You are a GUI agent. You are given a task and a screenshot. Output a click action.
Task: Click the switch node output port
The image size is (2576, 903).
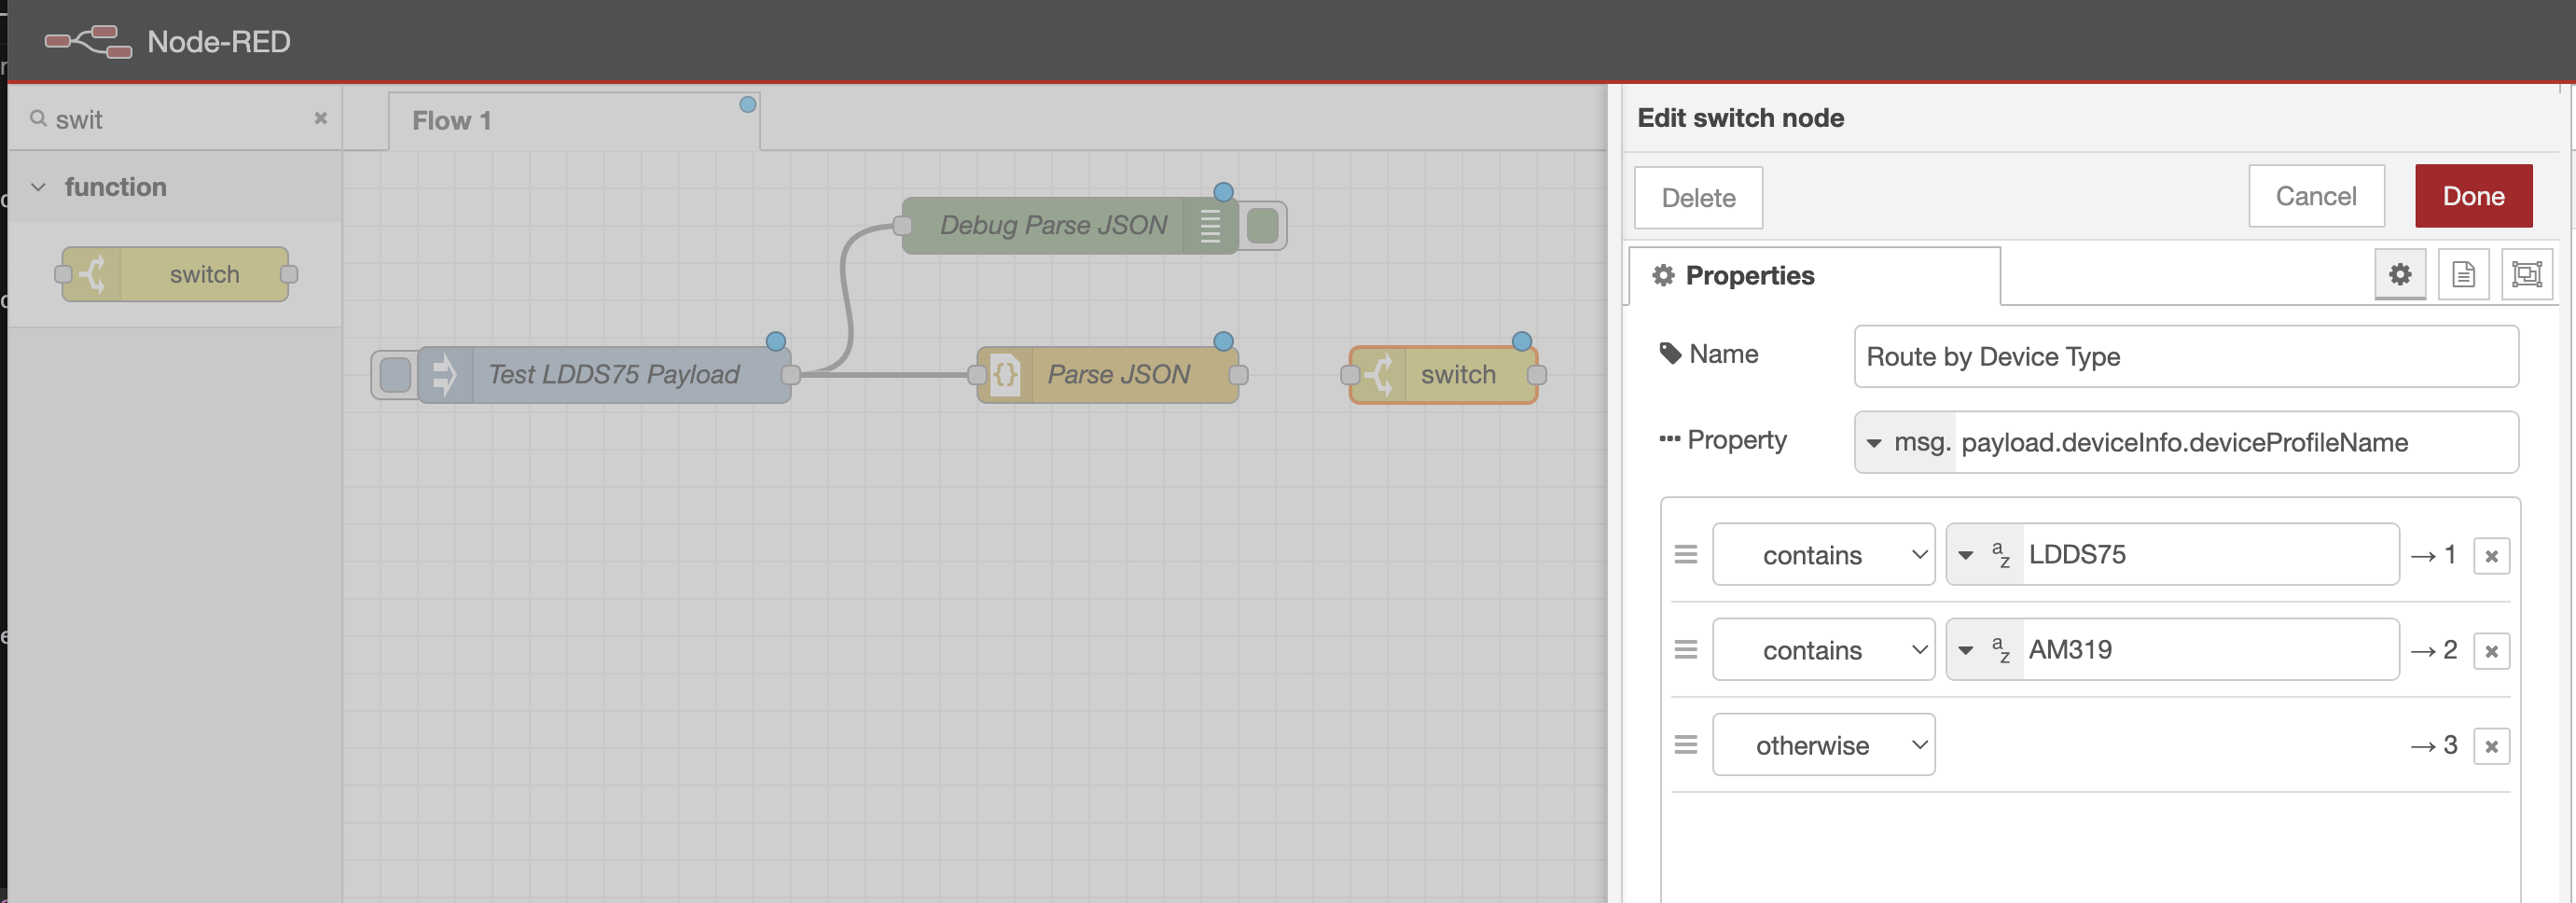pyautogui.click(x=1537, y=375)
